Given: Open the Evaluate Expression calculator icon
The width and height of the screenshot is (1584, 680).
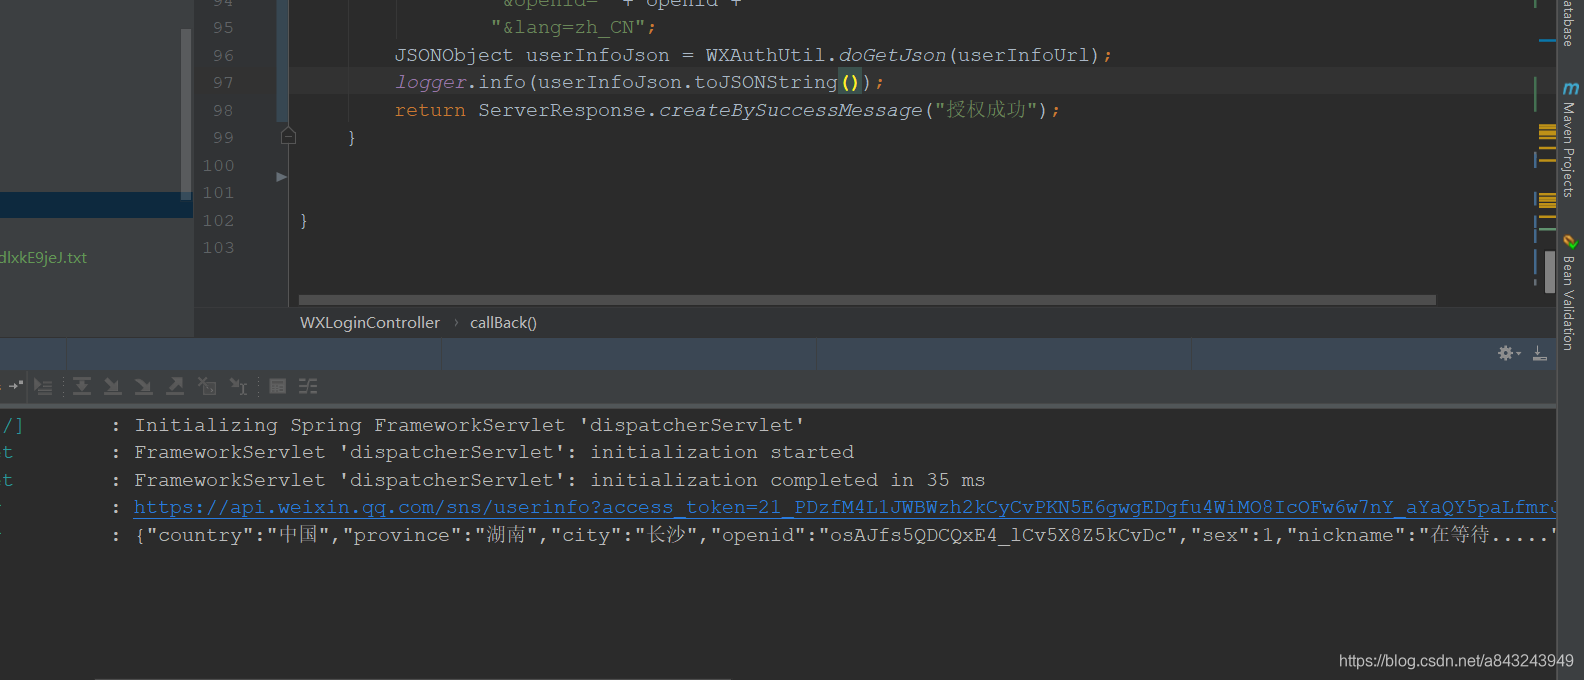Looking at the screenshot, I should tap(278, 386).
